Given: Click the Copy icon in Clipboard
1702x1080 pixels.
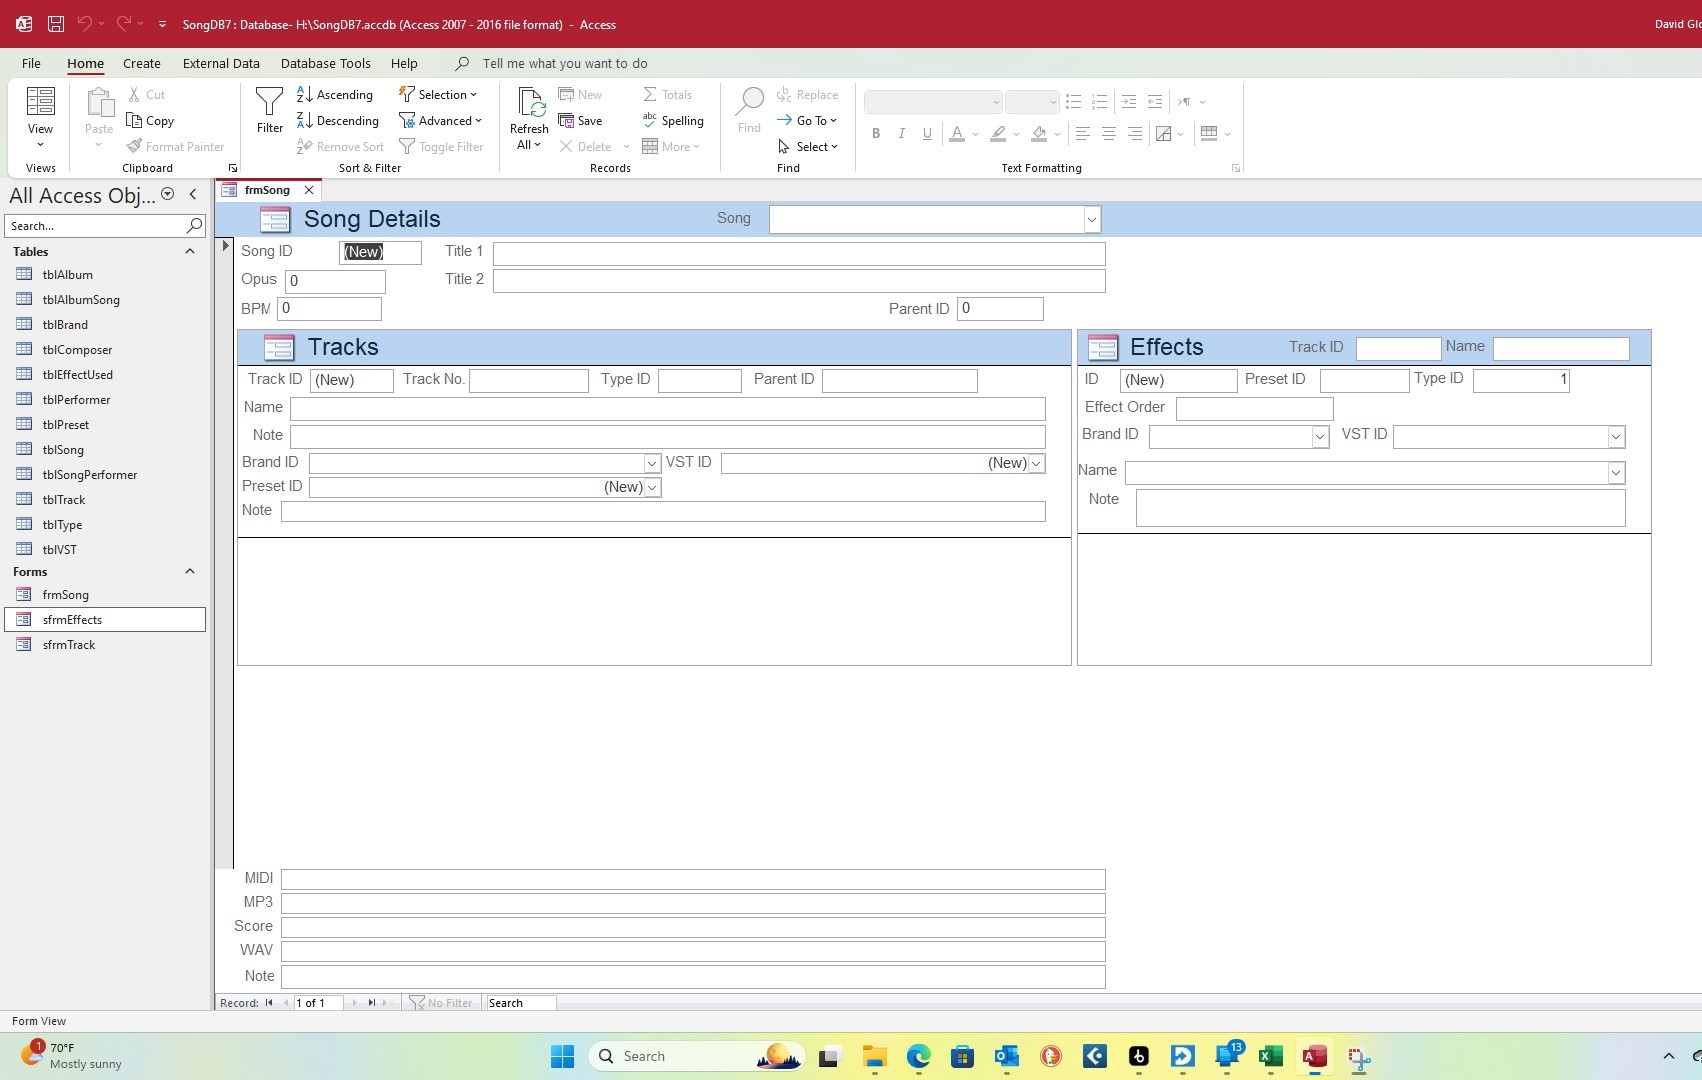Looking at the screenshot, I should click(134, 120).
